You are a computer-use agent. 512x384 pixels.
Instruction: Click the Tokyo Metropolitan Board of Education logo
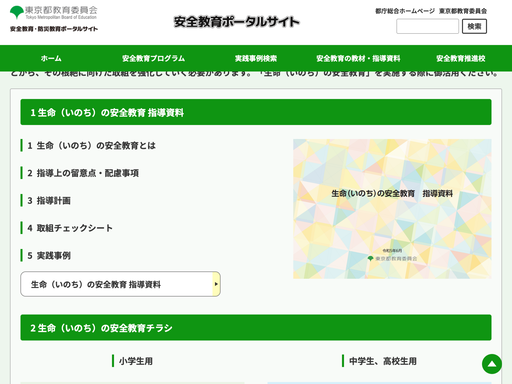tap(54, 13)
